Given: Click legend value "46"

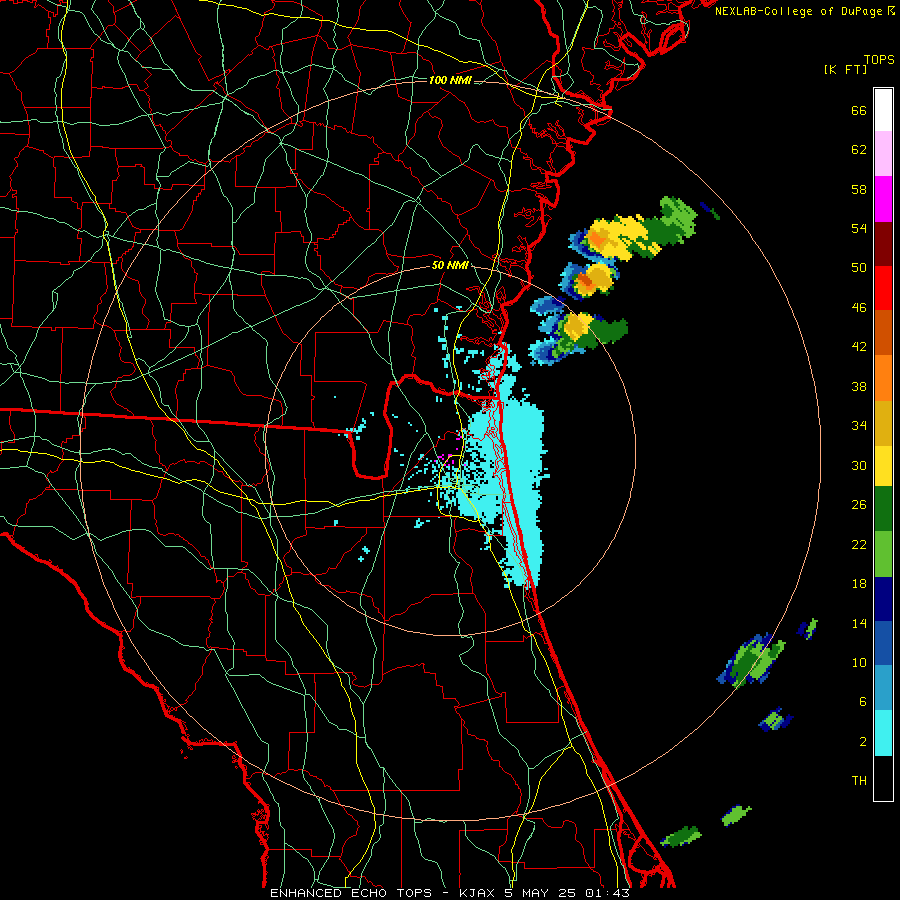Looking at the screenshot, I should [859, 308].
